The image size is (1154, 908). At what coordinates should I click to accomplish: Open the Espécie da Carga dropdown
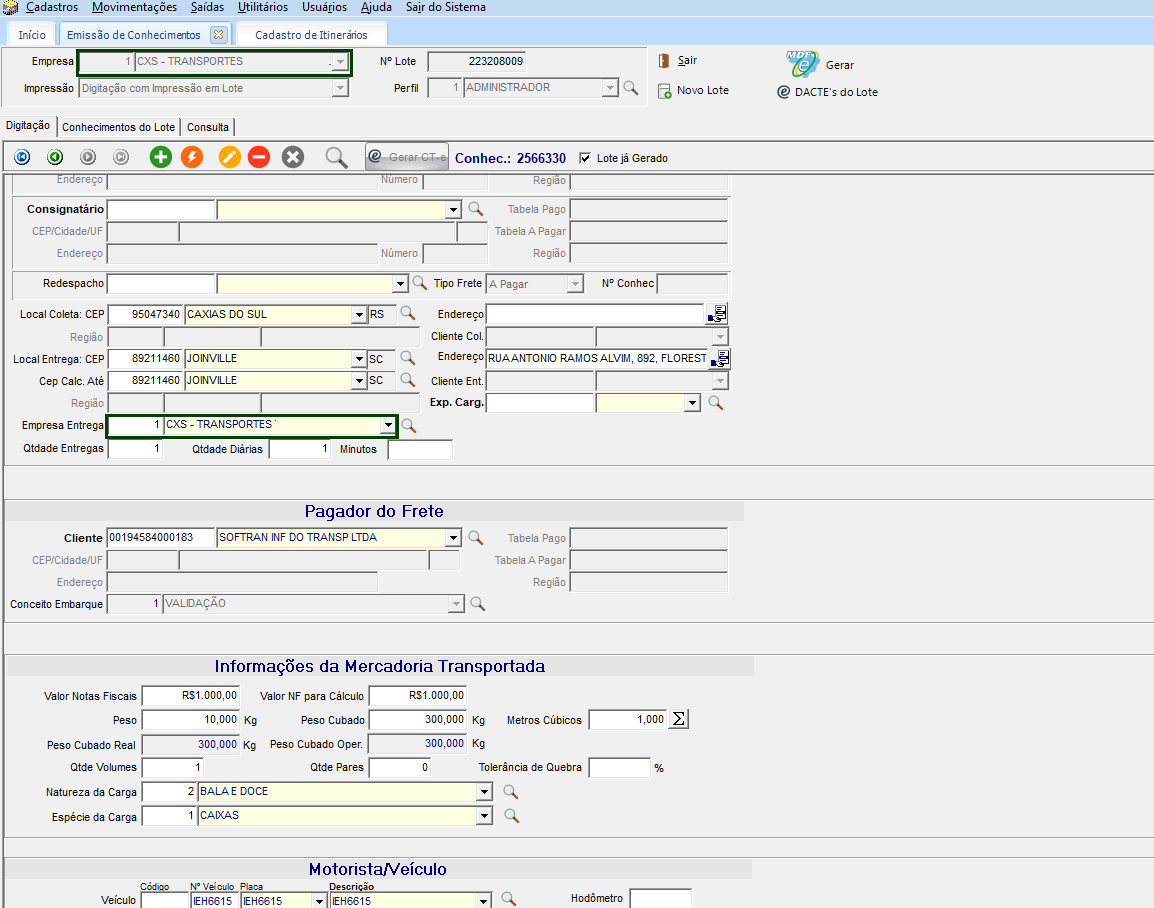484,816
